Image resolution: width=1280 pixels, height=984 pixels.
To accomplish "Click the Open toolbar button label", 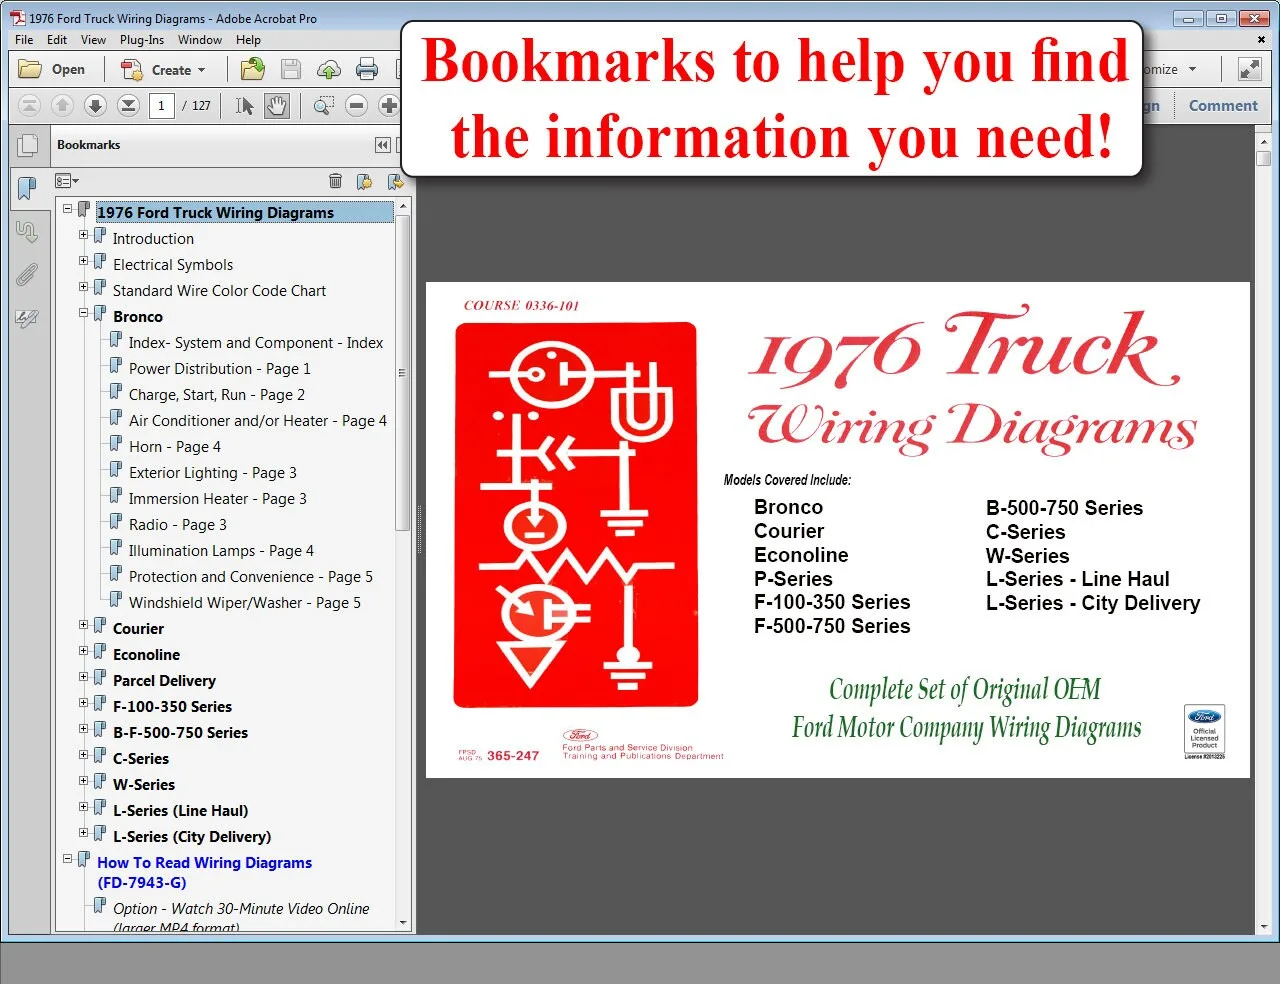I will coord(68,70).
